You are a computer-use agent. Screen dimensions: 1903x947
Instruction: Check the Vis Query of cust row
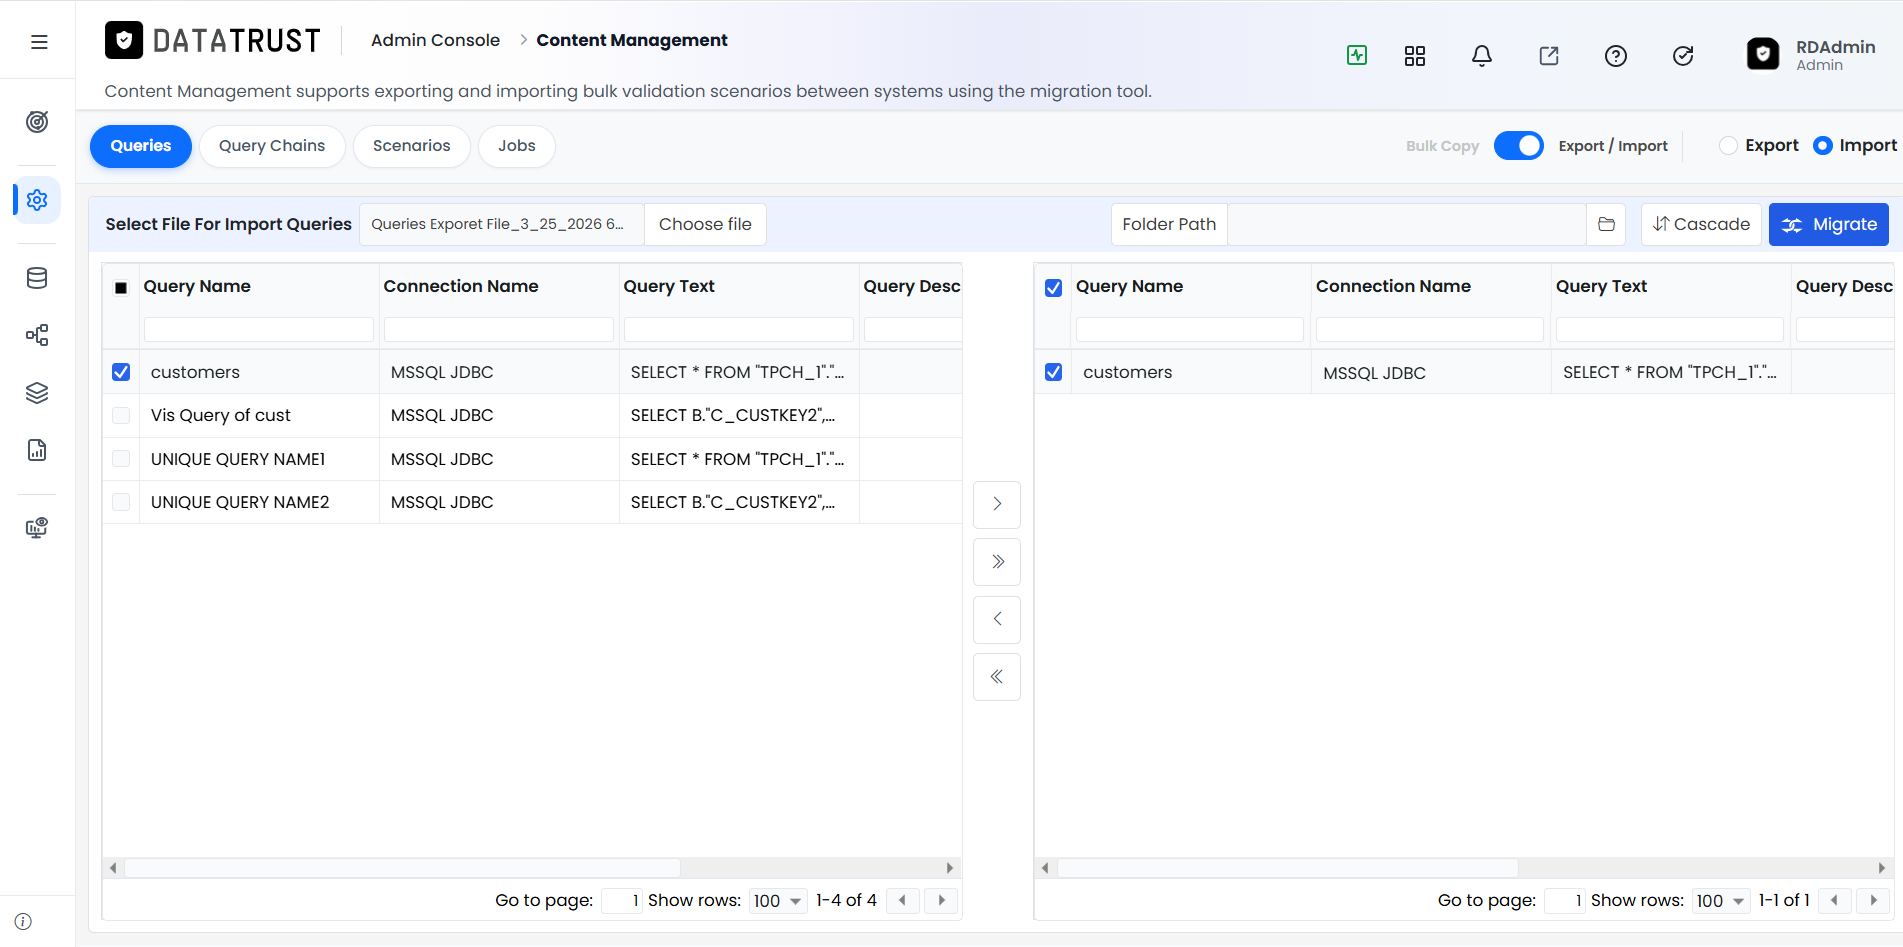click(121, 416)
